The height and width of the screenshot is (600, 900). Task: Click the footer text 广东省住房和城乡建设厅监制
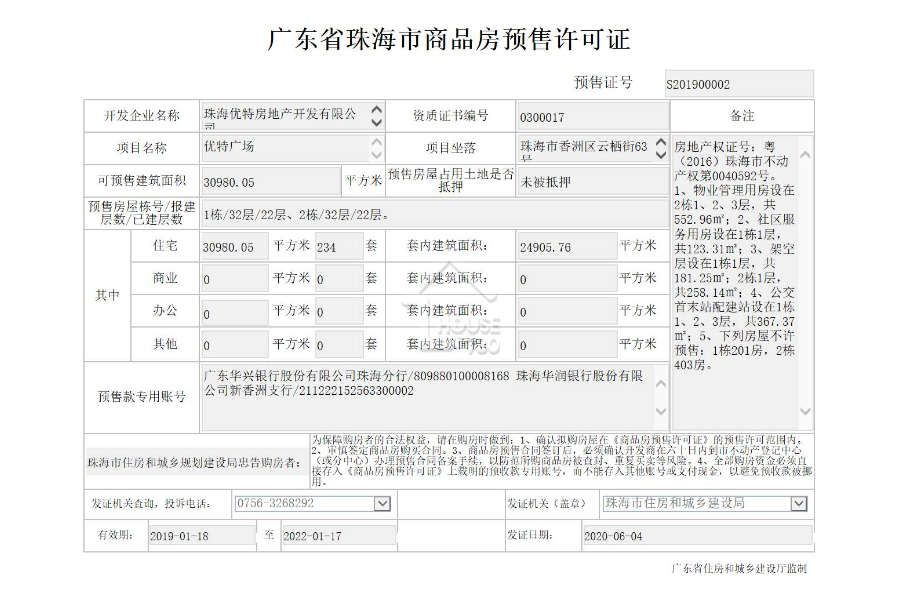(x=739, y=568)
